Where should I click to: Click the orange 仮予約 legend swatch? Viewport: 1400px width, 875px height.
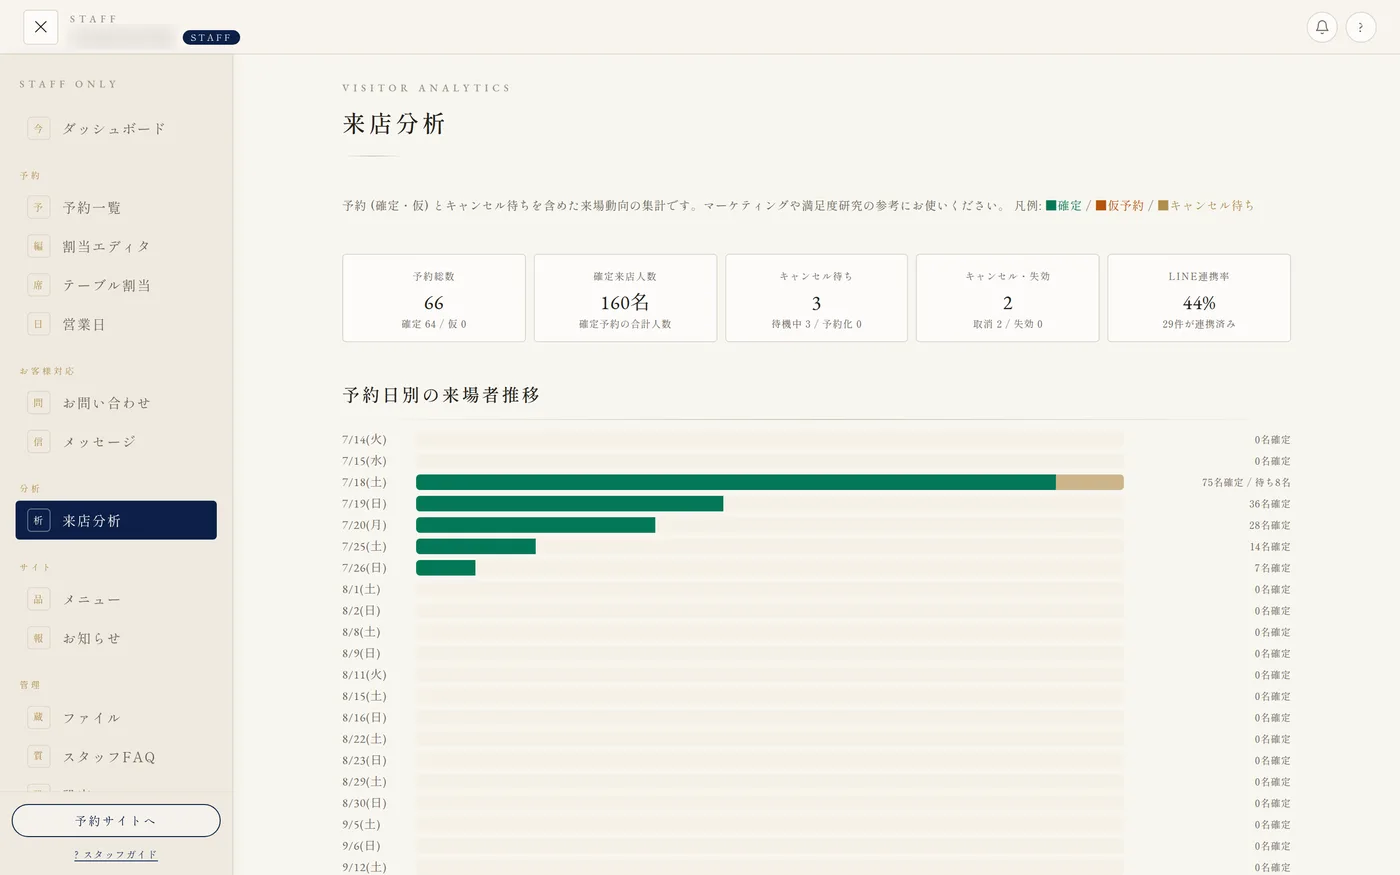tap(1101, 206)
